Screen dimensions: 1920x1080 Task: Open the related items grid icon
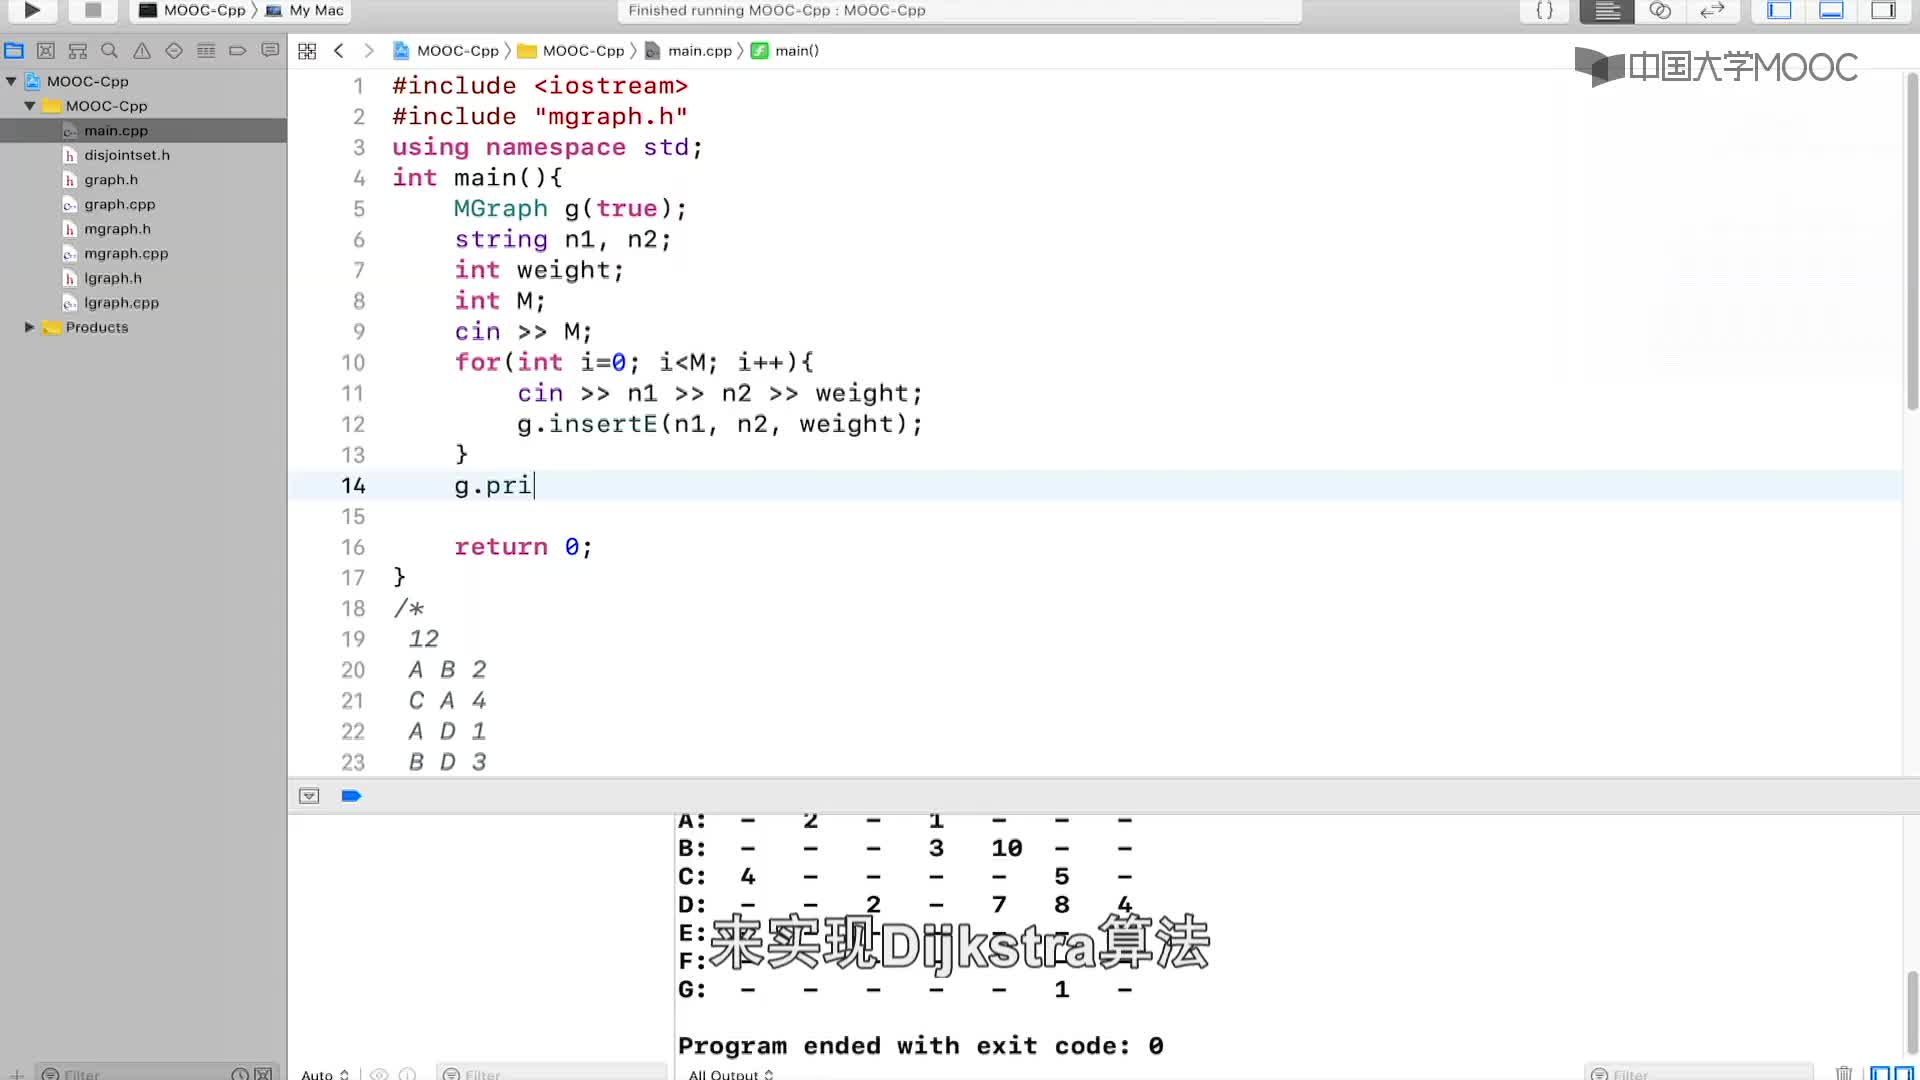tap(307, 51)
